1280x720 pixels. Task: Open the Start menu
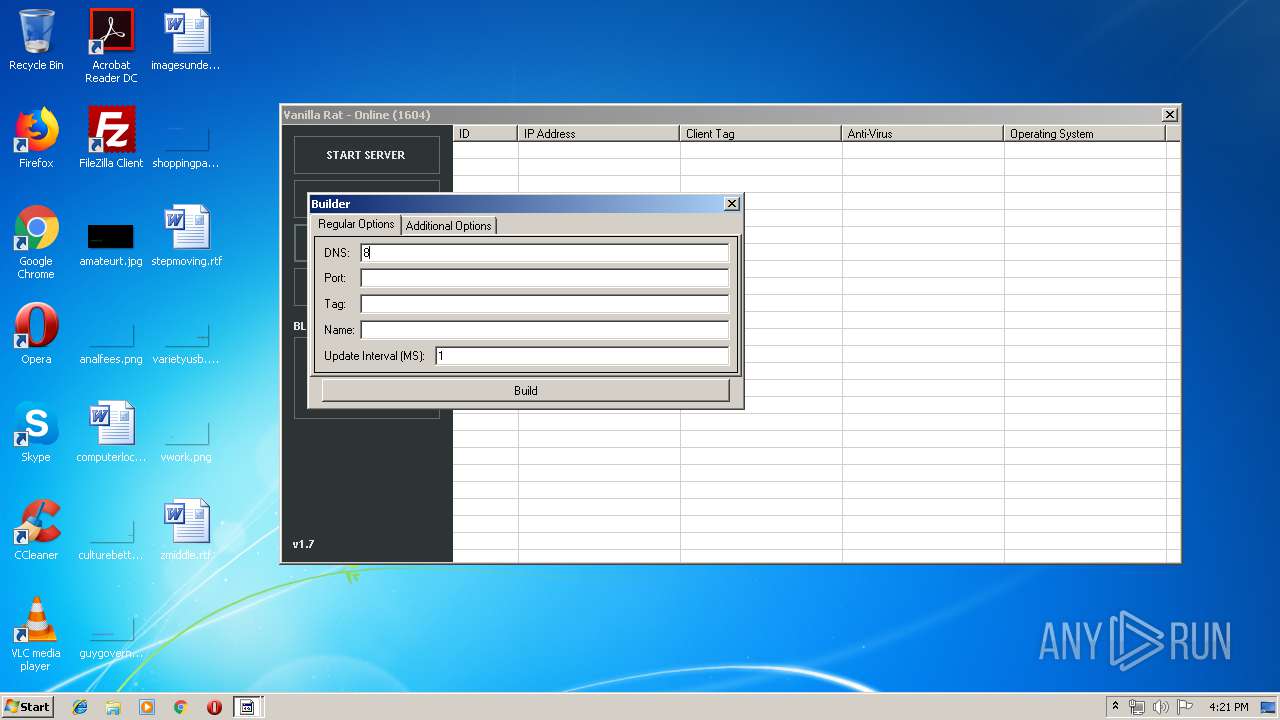[x=27, y=707]
